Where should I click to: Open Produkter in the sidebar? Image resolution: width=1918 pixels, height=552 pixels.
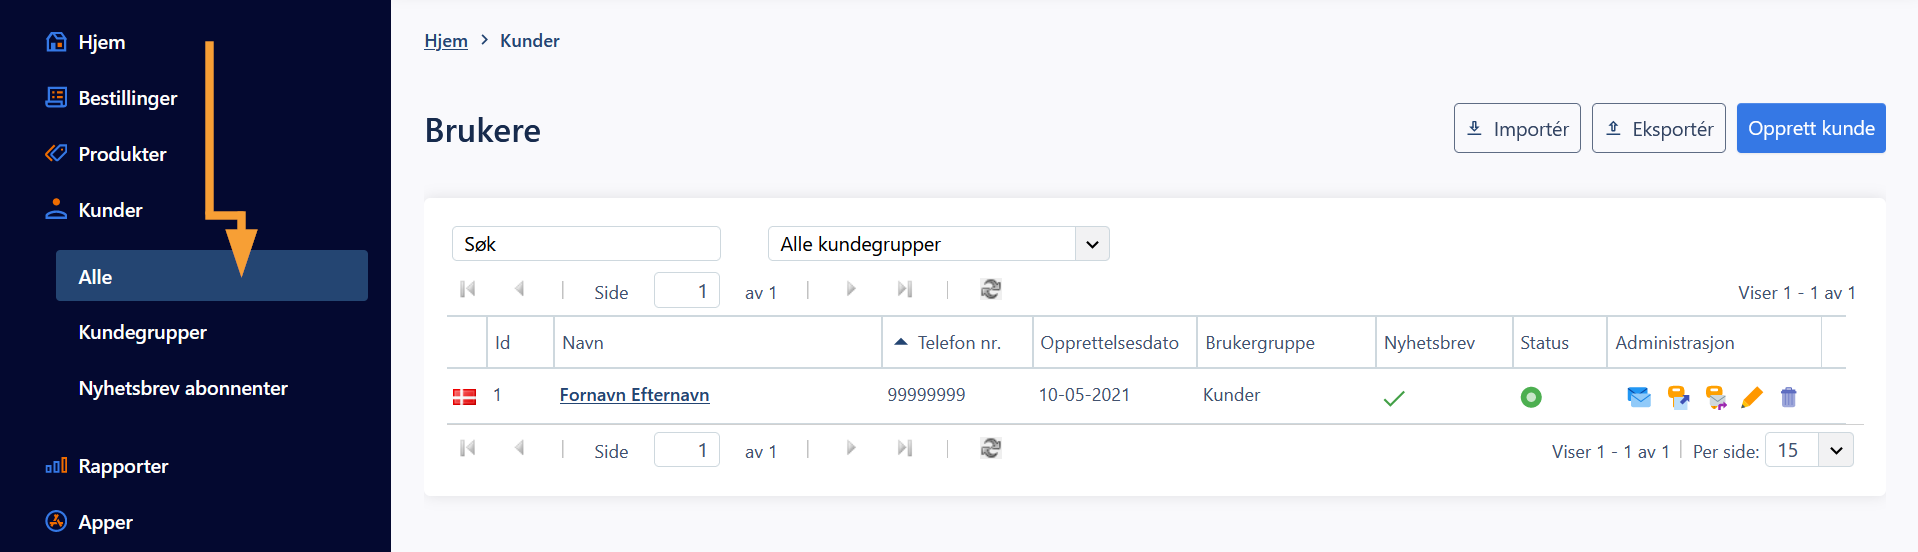pyautogui.click(x=122, y=154)
